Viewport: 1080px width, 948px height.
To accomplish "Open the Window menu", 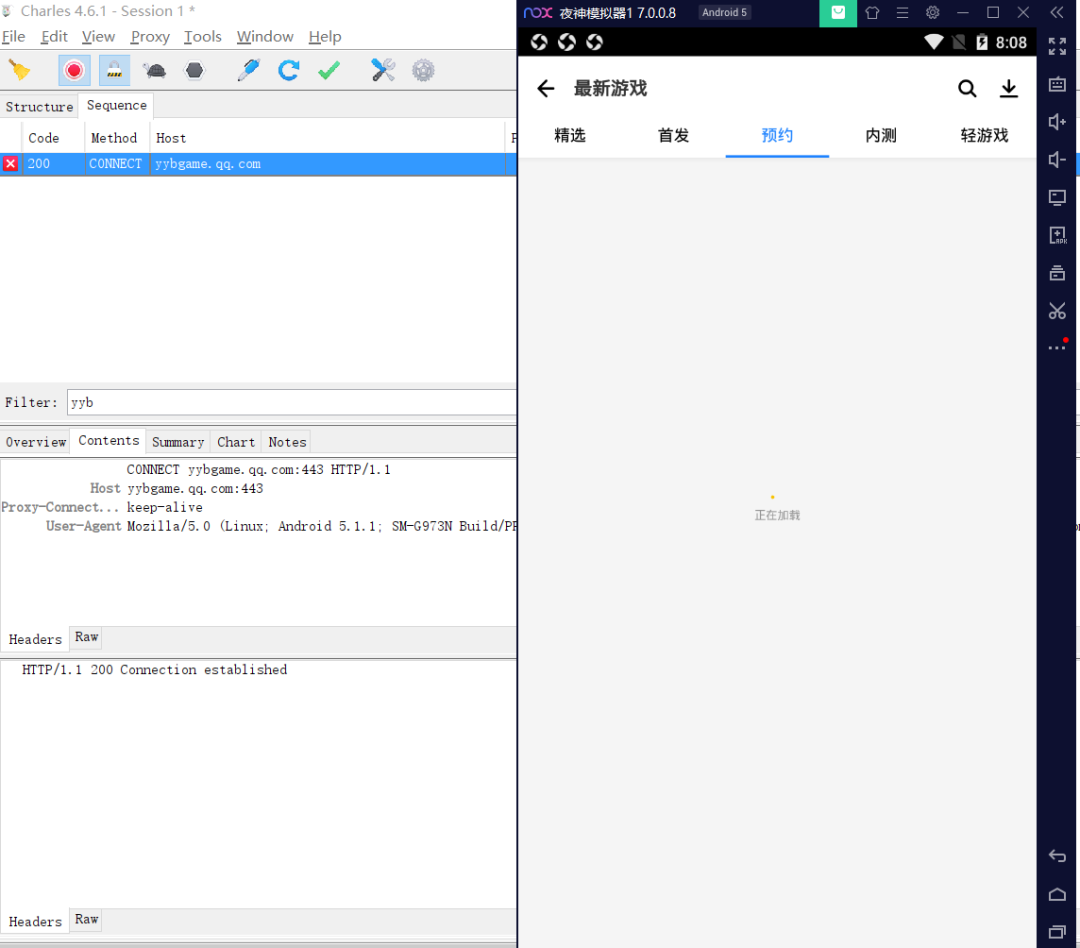I will click(265, 37).
